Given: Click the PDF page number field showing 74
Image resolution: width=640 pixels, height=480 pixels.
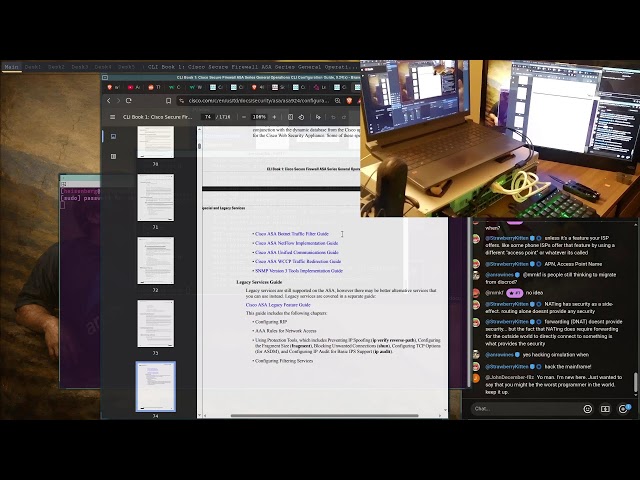Looking at the screenshot, I should 208,117.
